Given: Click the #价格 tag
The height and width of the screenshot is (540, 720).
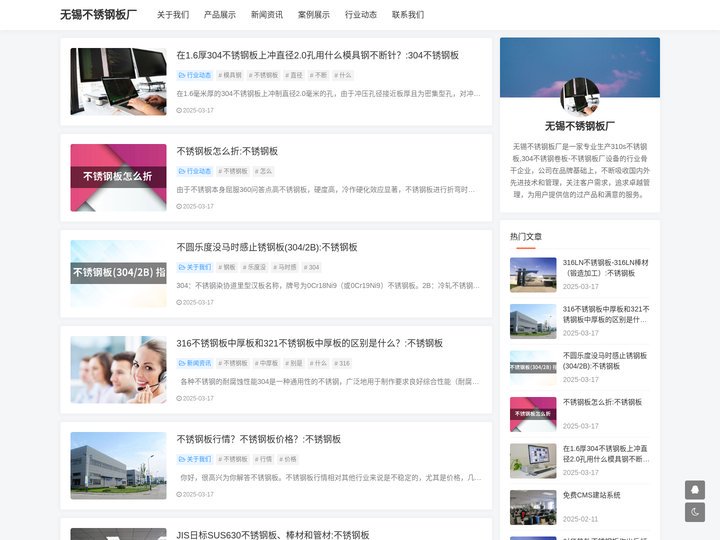Looking at the screenshot, I should click(288, 459).
